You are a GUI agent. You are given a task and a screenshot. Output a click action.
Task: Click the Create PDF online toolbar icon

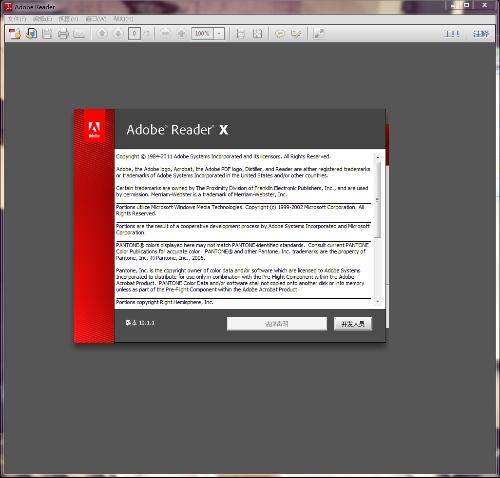pos(14,34)
